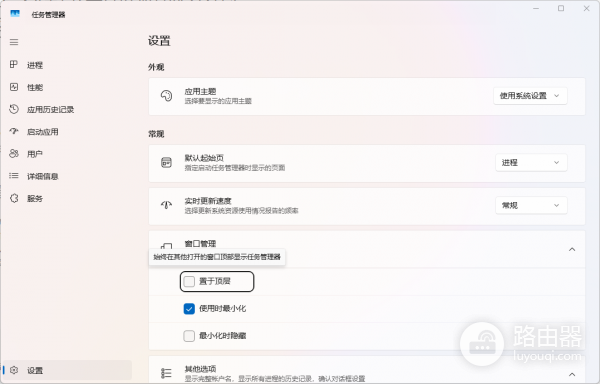Open the 使用系统设置 theme dropdown
Image resolution: width=600 pixels, height=384 pixels.
530,96
